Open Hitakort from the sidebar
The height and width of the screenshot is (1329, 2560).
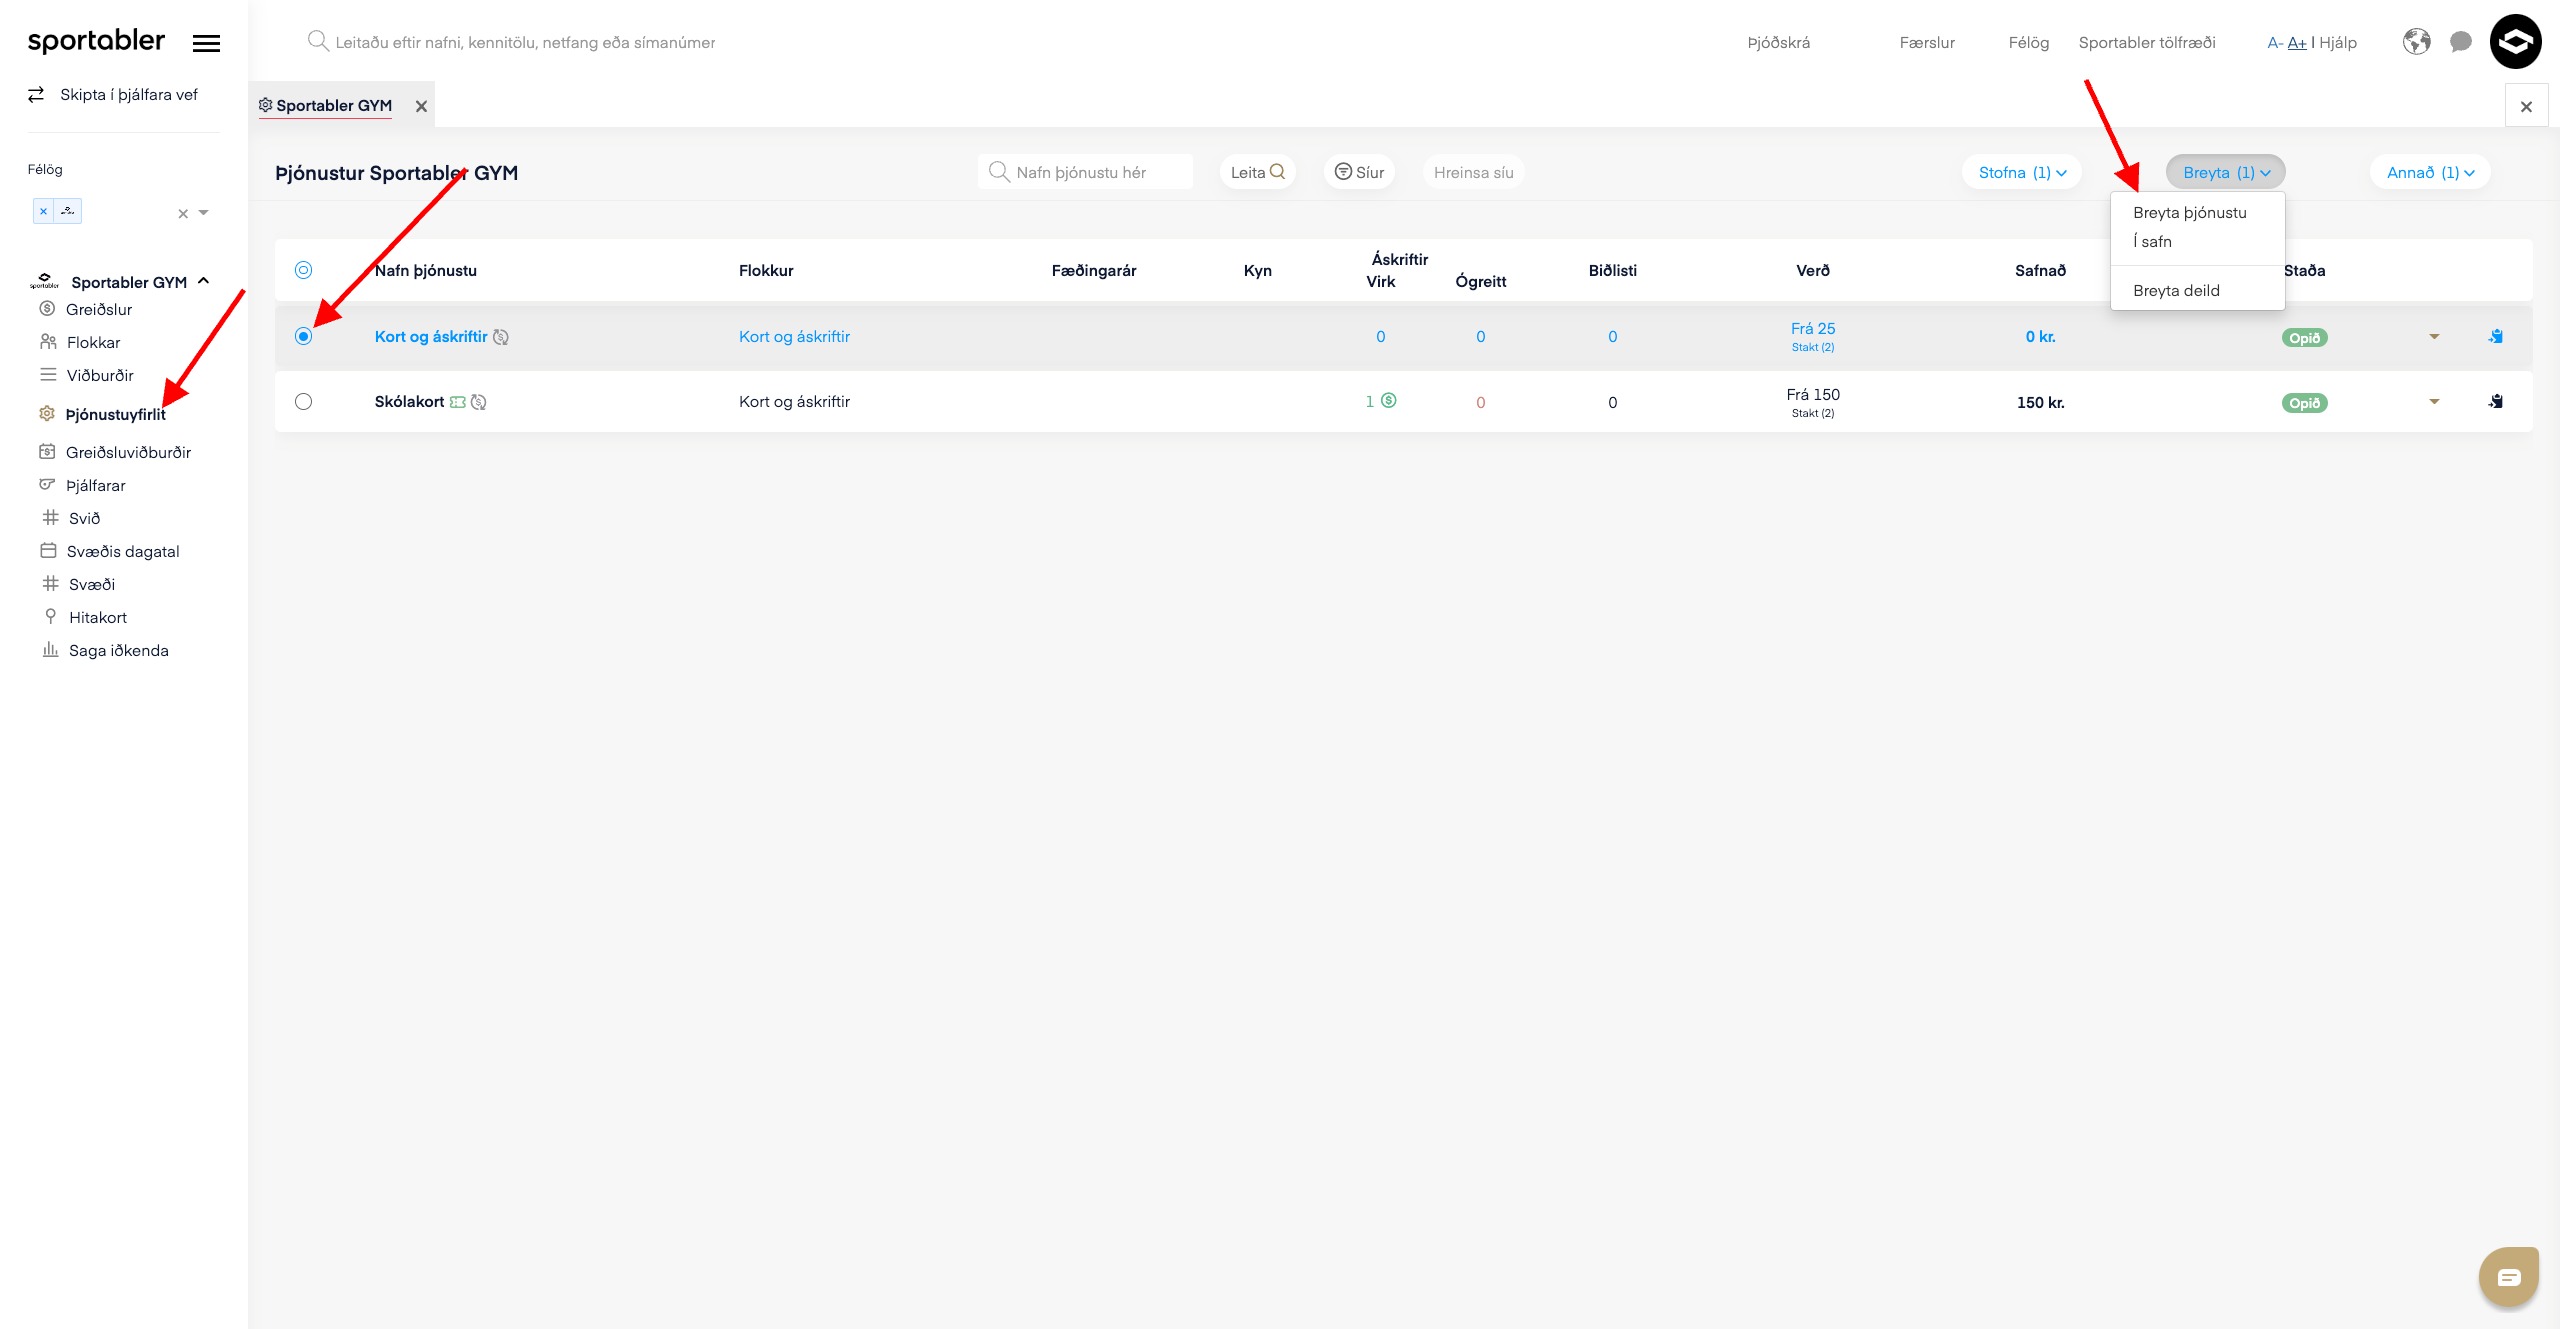pyautogui.click(x=98, y=618)
